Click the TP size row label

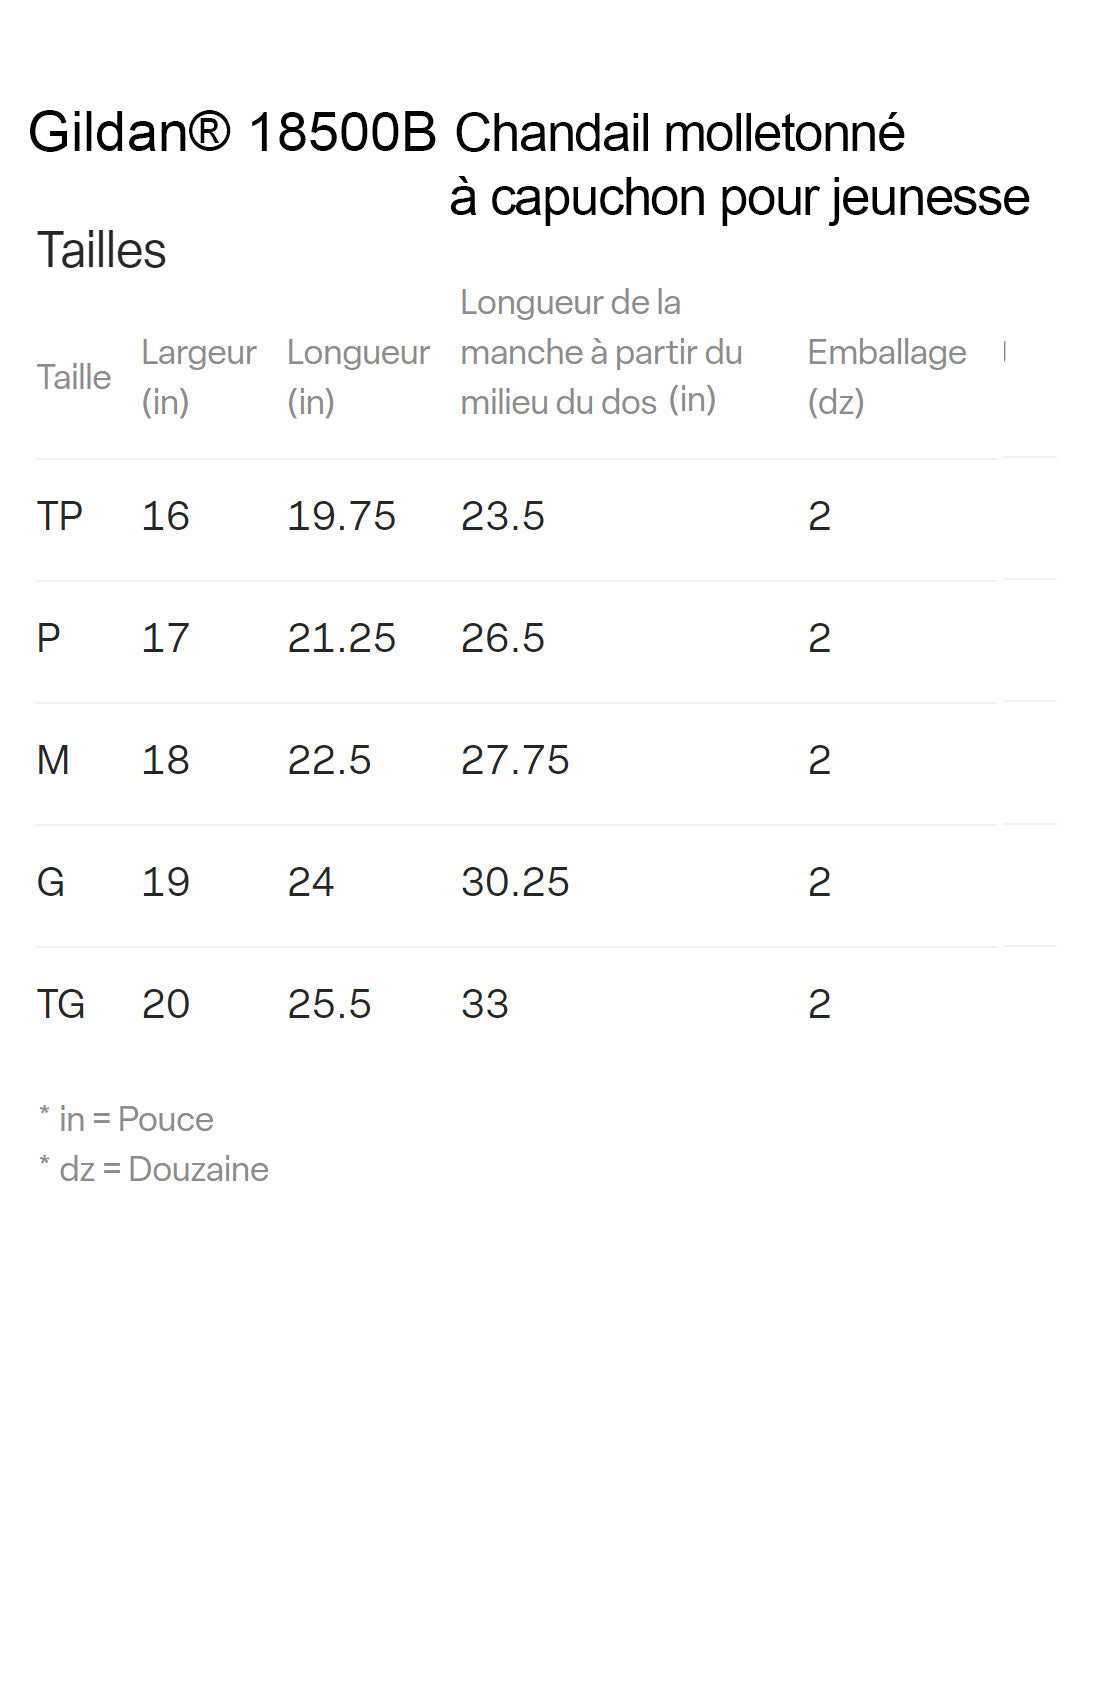point(59,517)
